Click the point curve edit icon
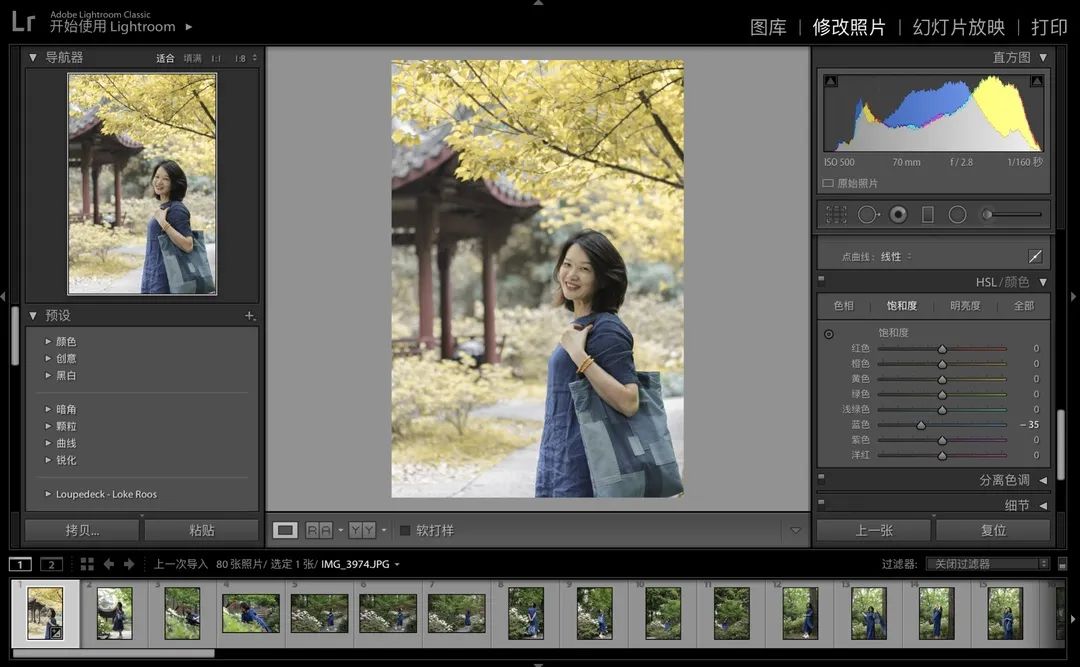1080x667 pixels. point(1035,257)
